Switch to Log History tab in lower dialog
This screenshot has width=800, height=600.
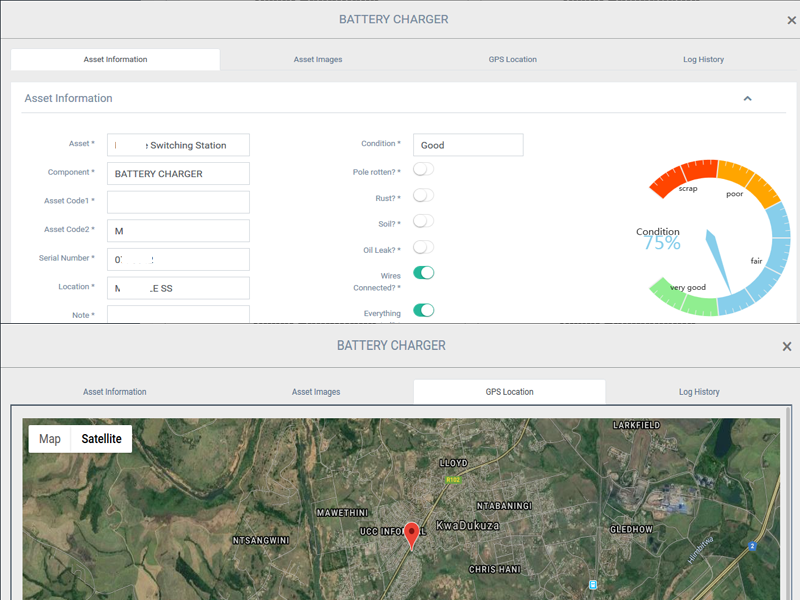pyautogui.click(x=699, y=392)
